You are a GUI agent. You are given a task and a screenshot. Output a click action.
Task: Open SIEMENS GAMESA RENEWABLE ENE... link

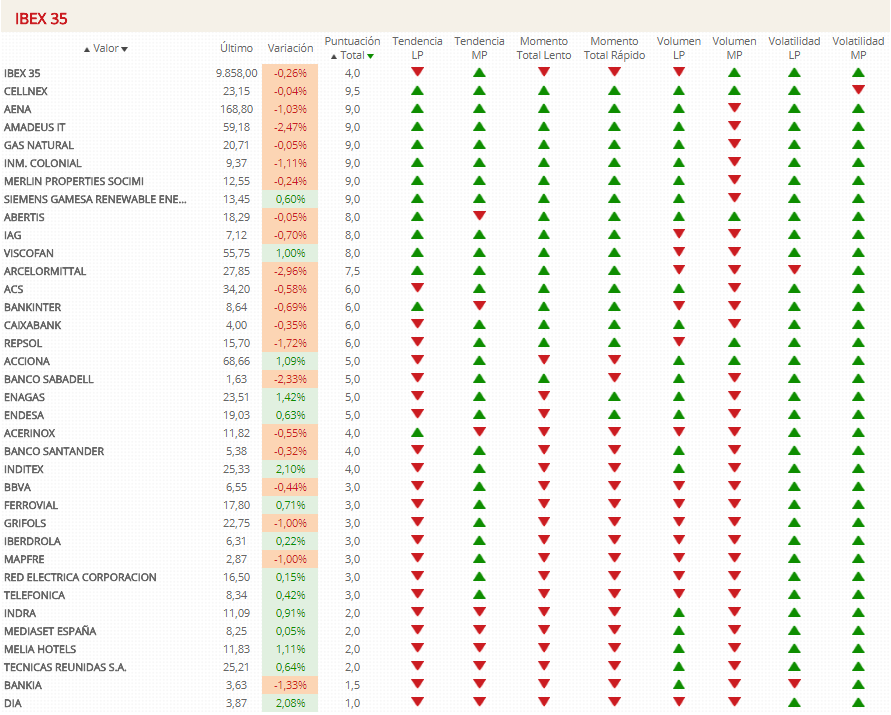coord(95,199)
